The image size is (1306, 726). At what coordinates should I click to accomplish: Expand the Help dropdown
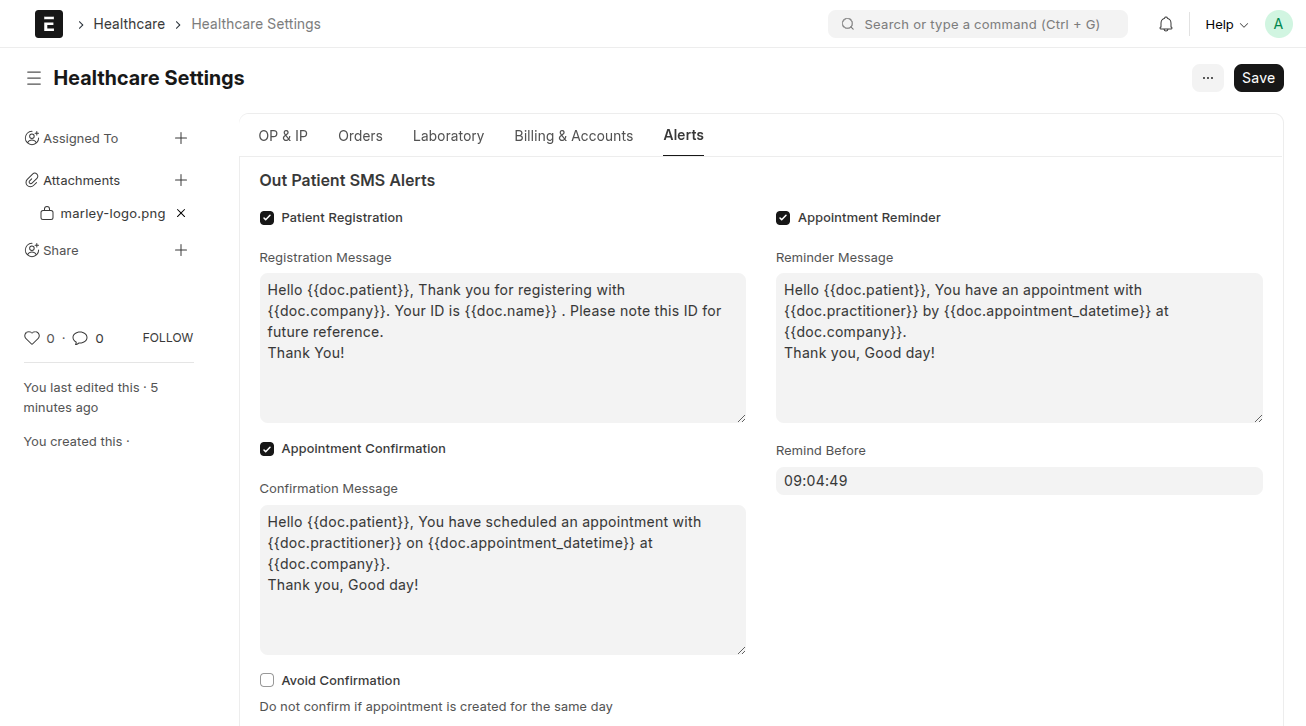tap(1226, 24)
